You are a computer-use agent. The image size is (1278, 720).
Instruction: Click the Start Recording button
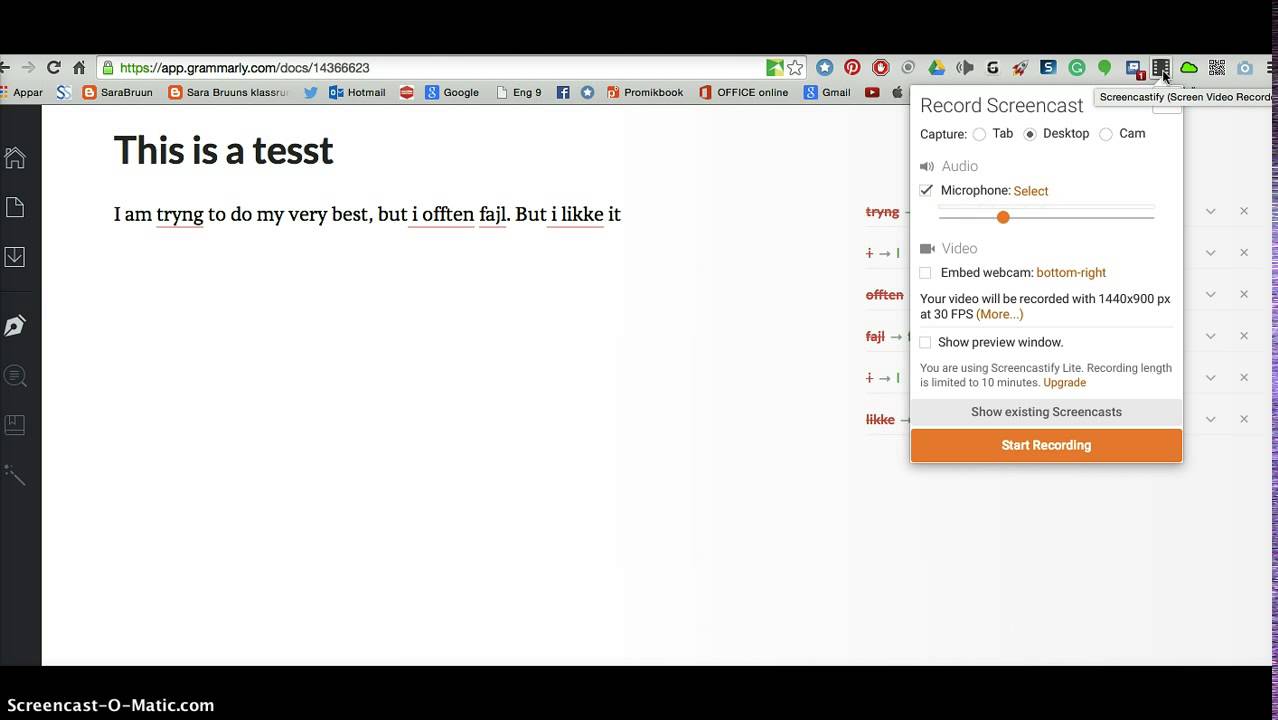pos(1046,445)
